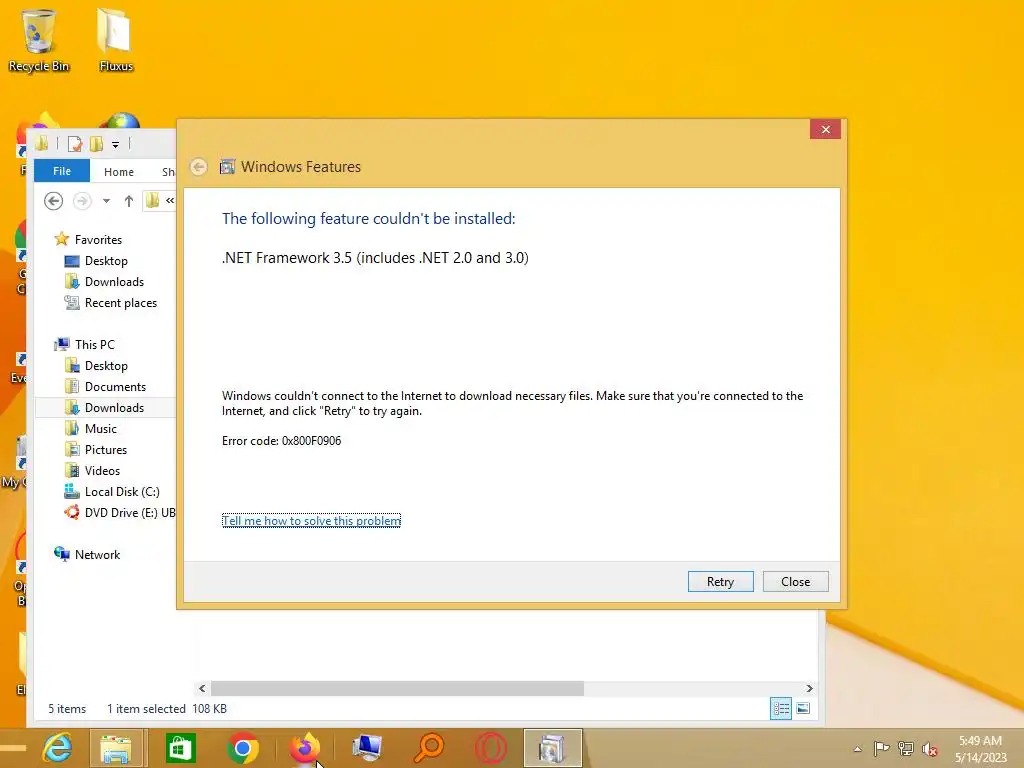Select This PC in navigation pane
Image resolution: width=1024 pixels, height=768 pixels.
[94, 344]
